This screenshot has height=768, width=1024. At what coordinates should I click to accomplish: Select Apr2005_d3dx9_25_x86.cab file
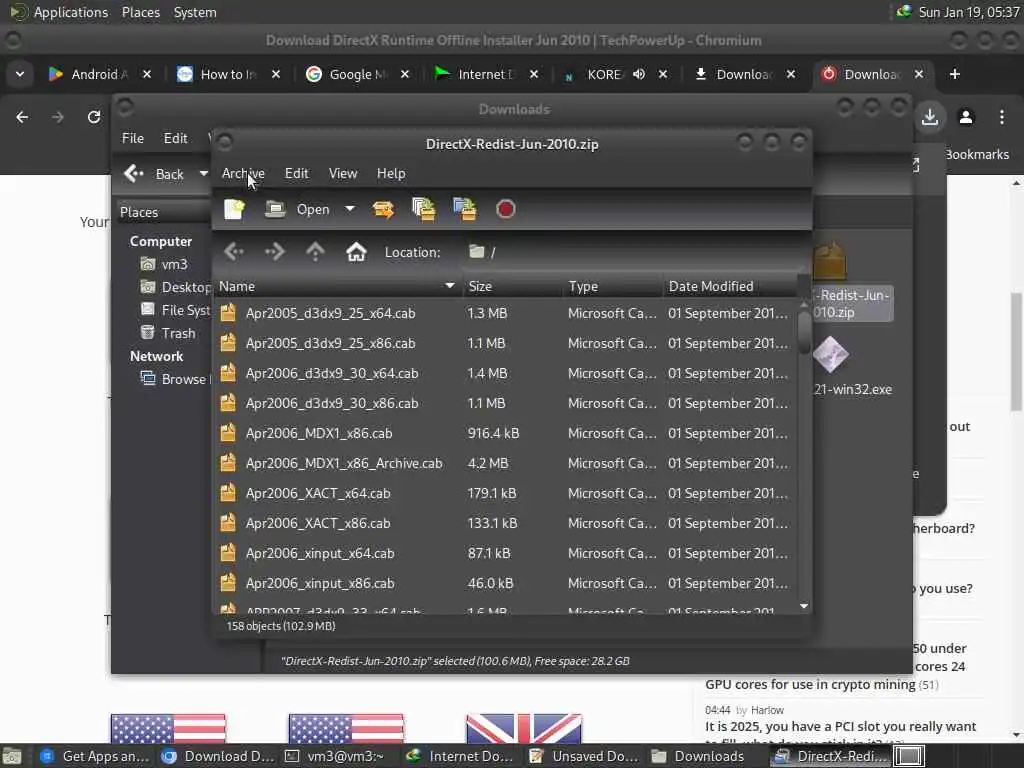[504, 344]
